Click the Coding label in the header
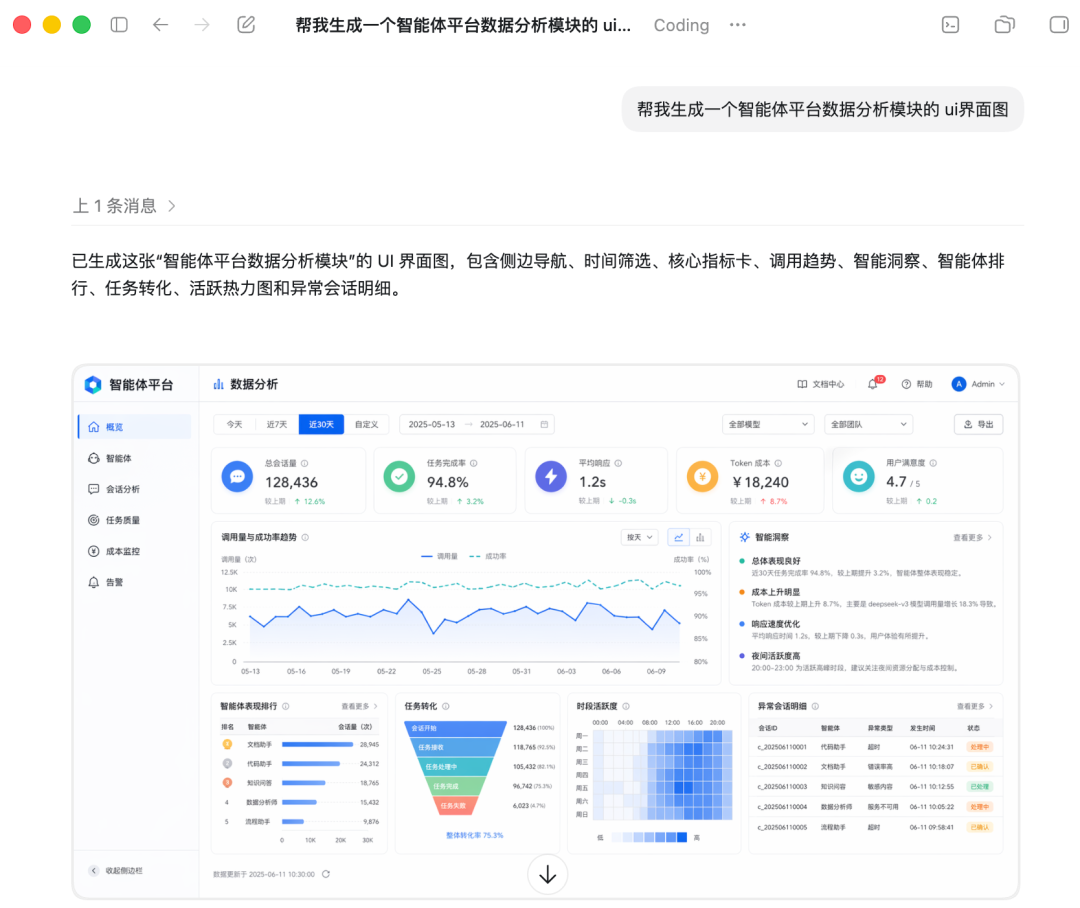Screen dimensions: 1080x908 pyautogui.click(x=681, y=25)
